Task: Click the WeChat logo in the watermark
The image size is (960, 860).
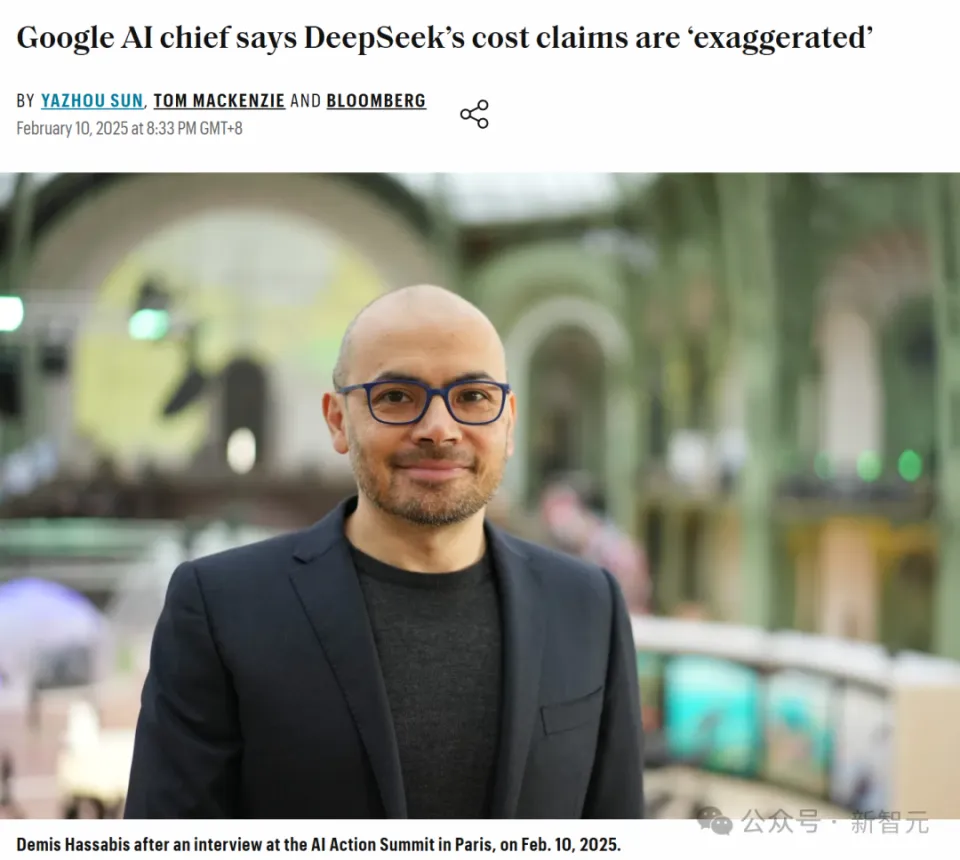Action: coord(714,820)
